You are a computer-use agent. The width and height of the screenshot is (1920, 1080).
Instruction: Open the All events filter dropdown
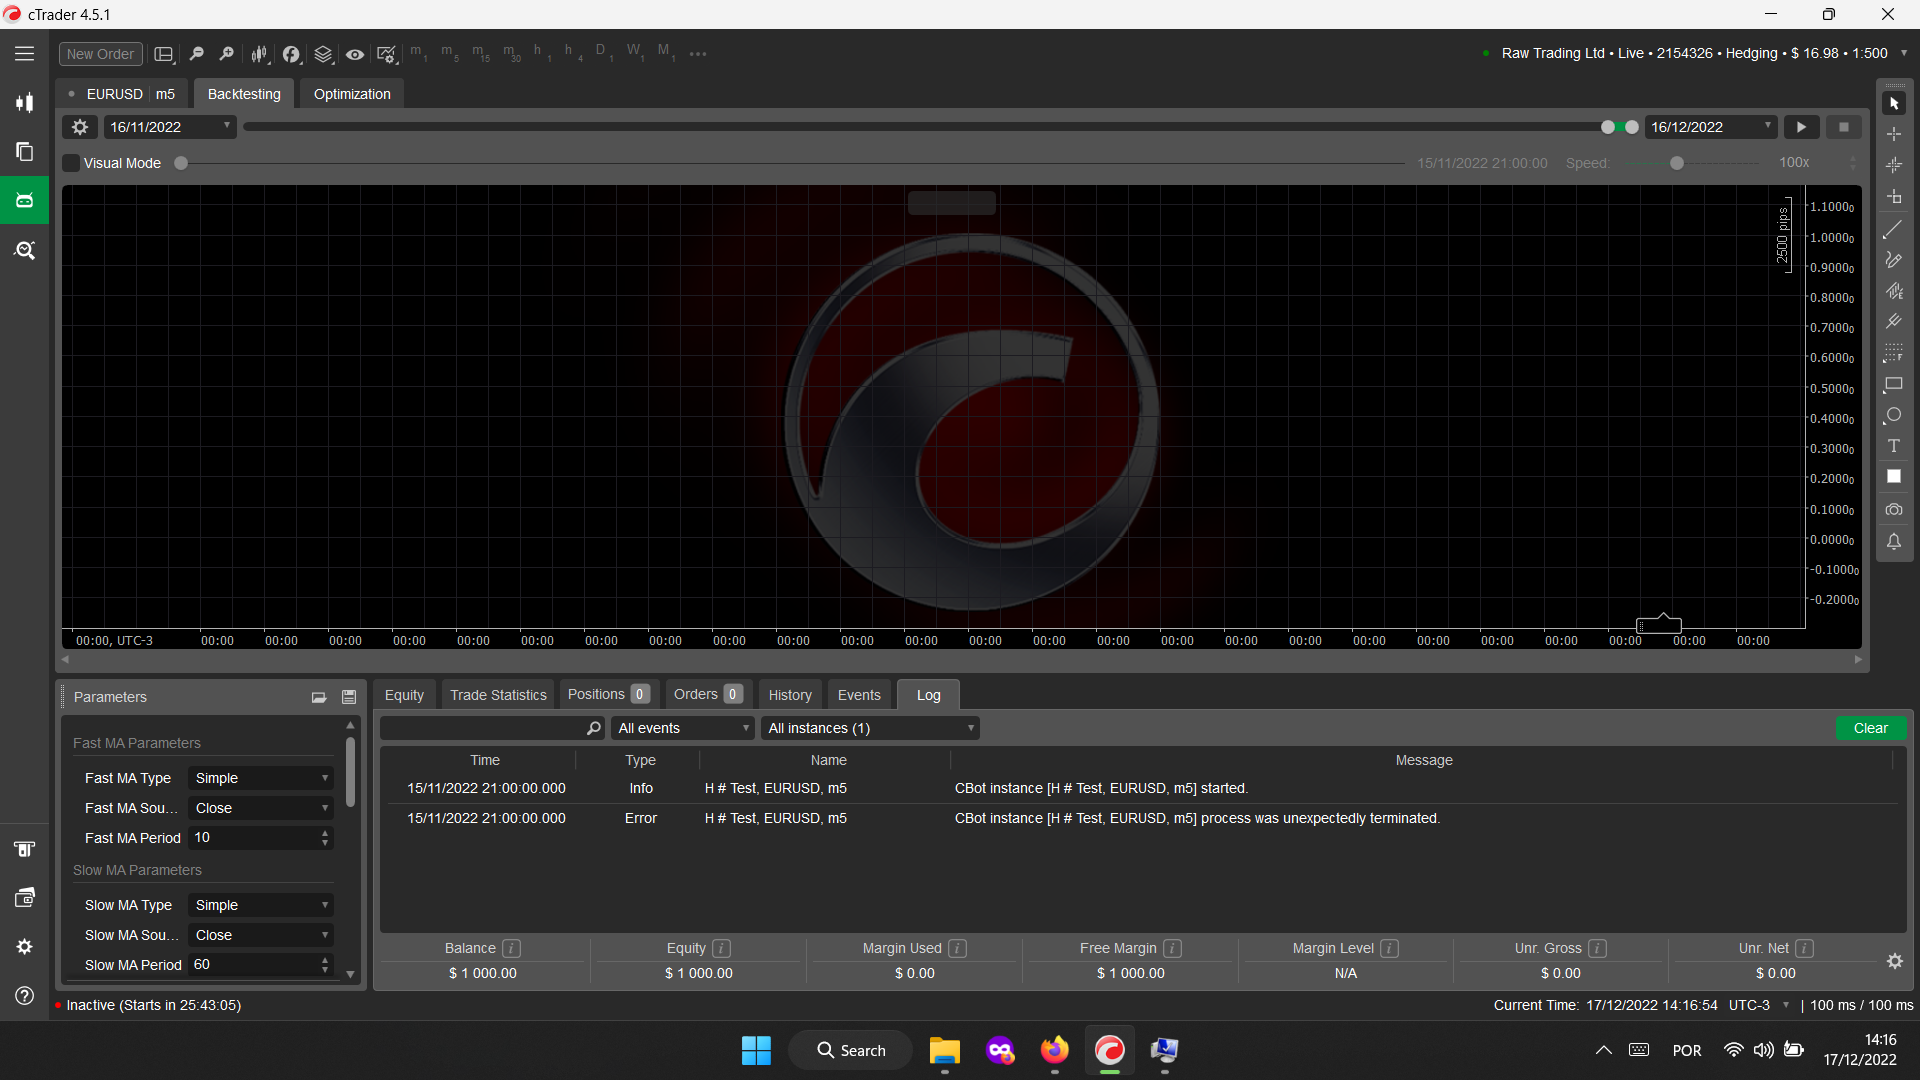pyautogui.click(x=683, y=728)
